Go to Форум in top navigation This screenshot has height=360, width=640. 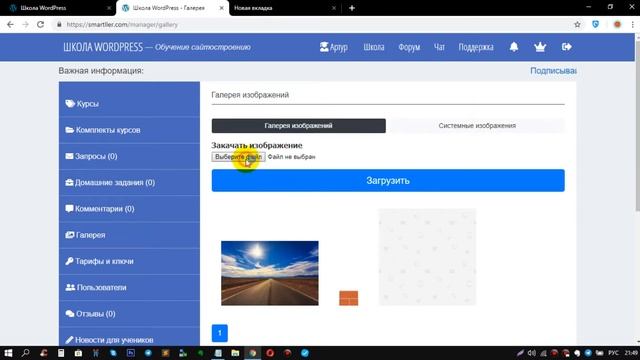click(409, 47)
